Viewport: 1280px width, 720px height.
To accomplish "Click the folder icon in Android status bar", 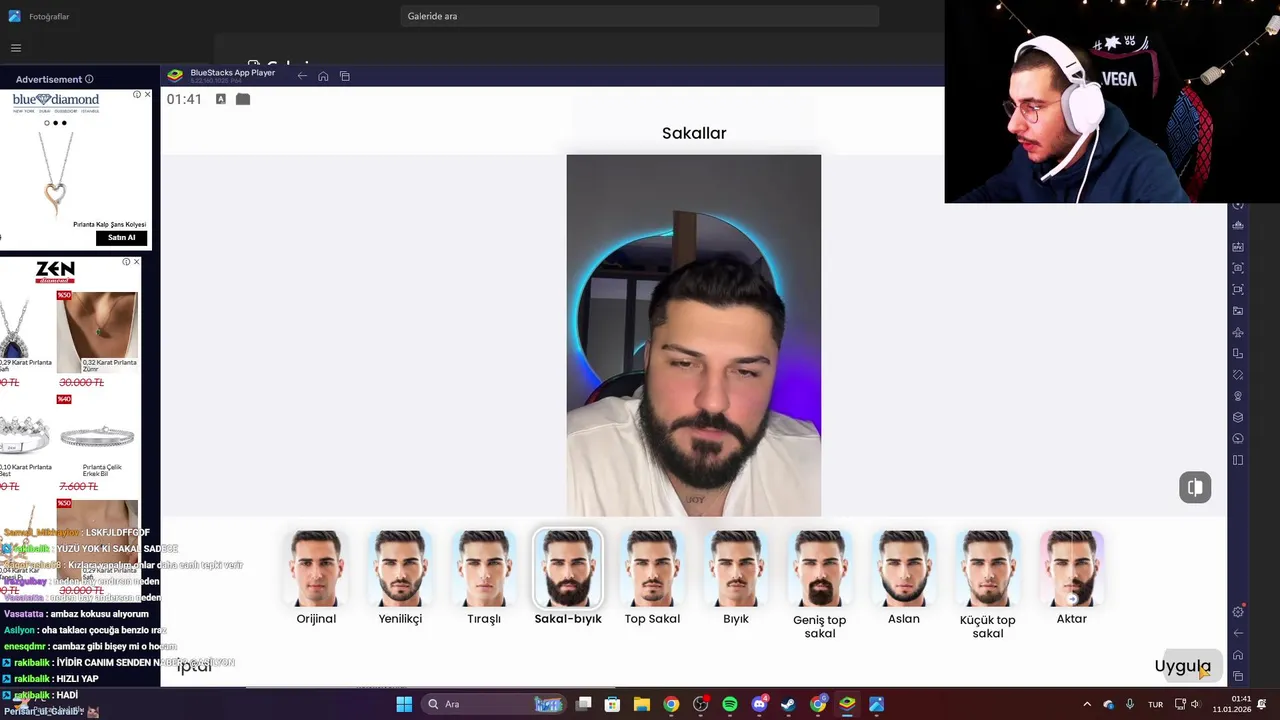I will [x=243, y=99].
